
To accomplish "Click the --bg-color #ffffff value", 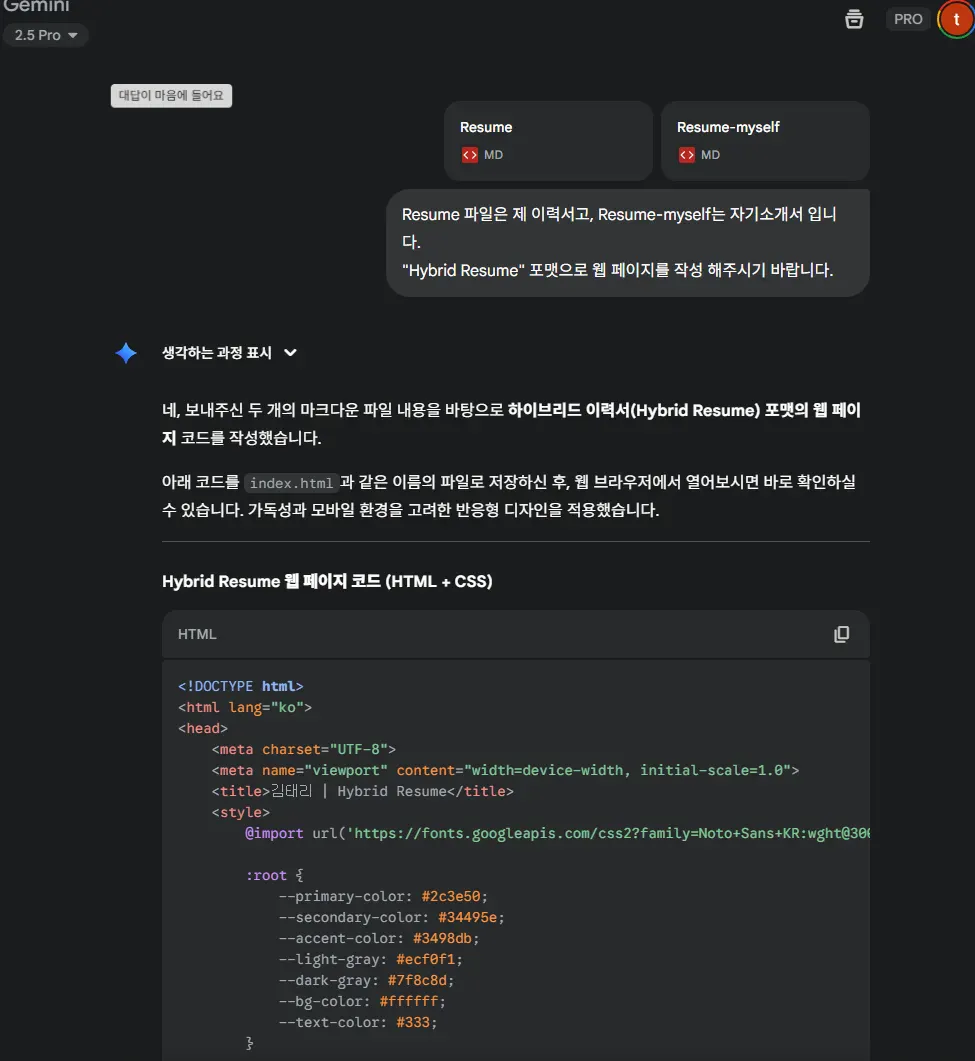I will click(409, 1001).
